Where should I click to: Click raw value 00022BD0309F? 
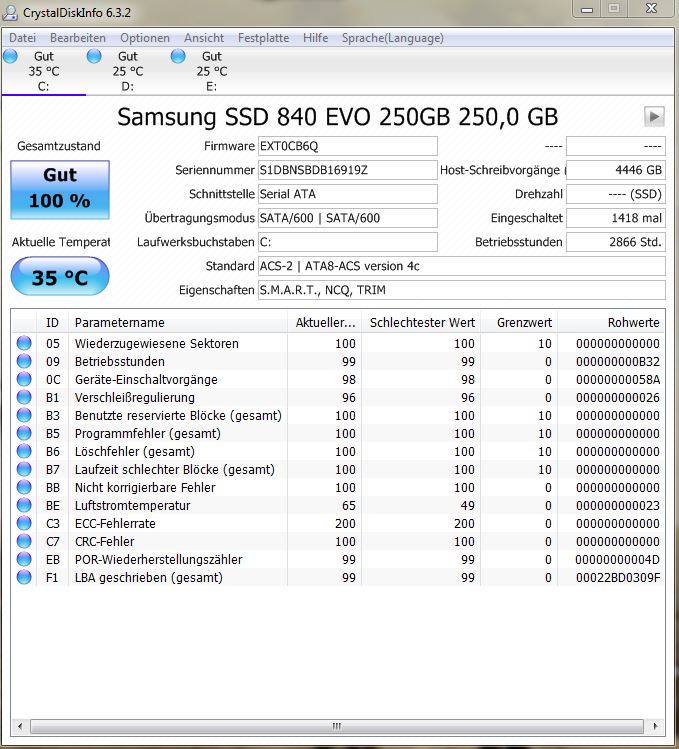[x=617, y=578]
